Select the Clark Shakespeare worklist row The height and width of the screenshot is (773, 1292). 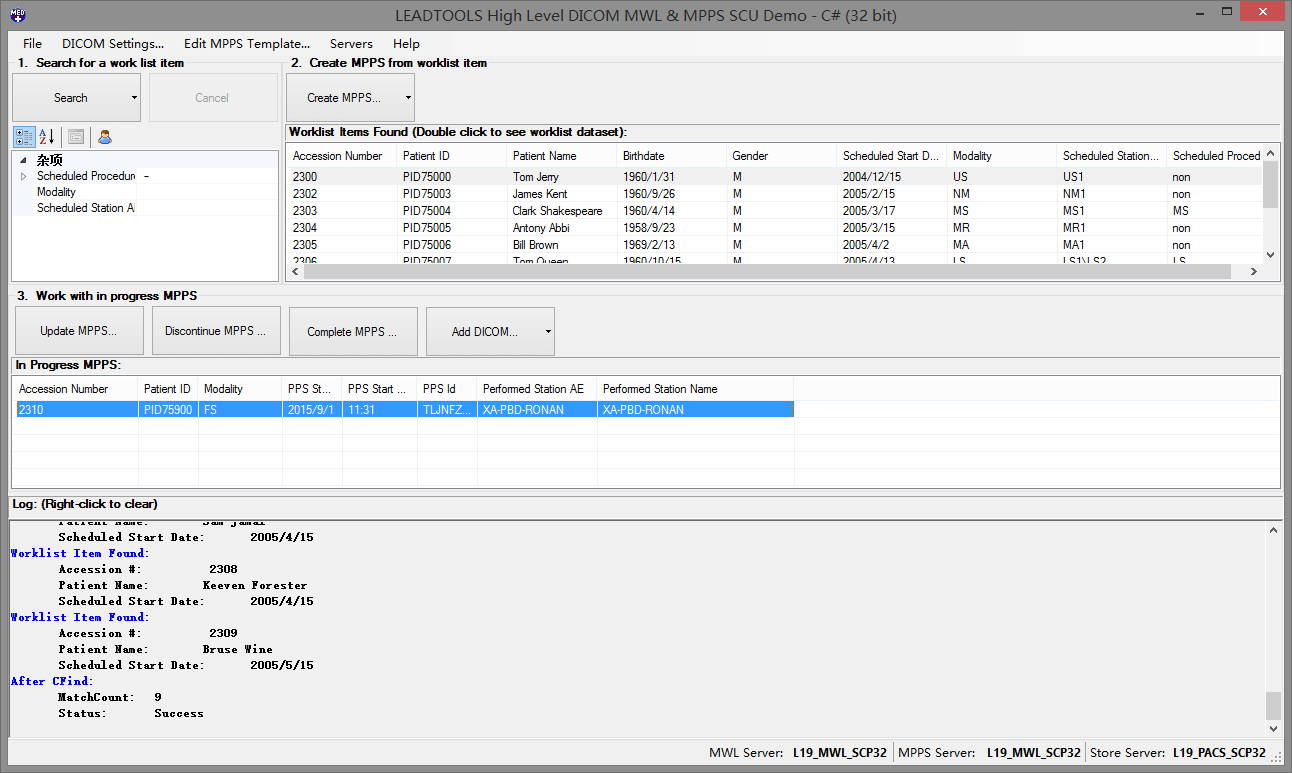pyautogui.click(x=557, y=211)
